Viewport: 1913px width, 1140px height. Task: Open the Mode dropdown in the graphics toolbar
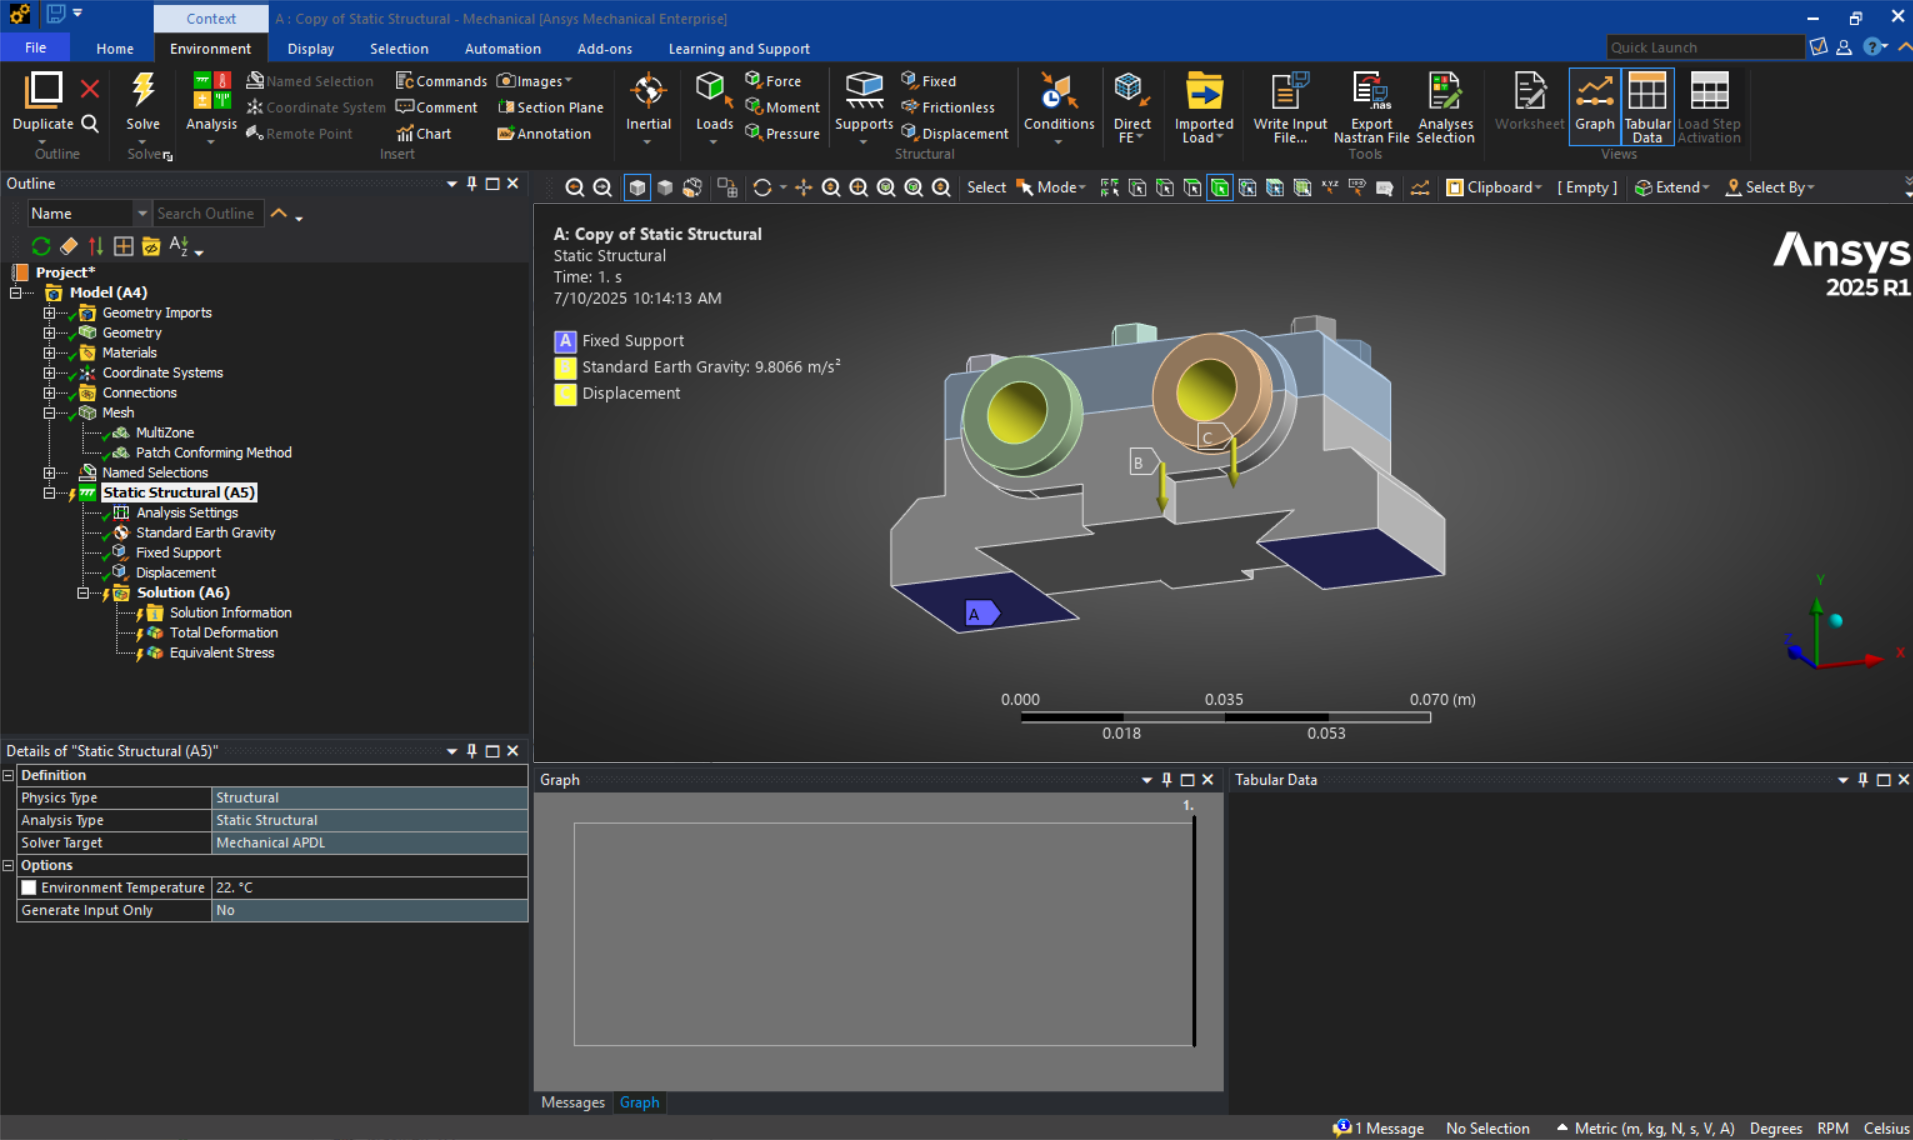coord(1052,187)
